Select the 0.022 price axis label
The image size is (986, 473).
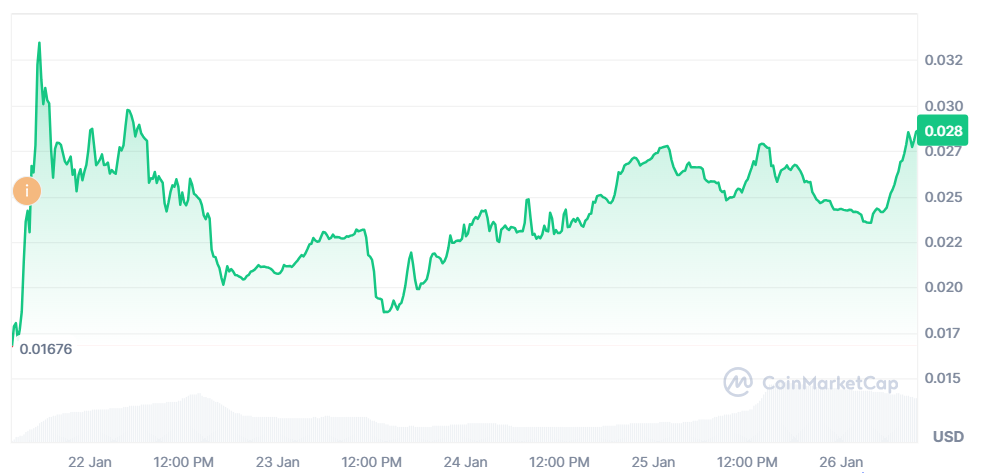pyautogui.click(x=943, y=242)
